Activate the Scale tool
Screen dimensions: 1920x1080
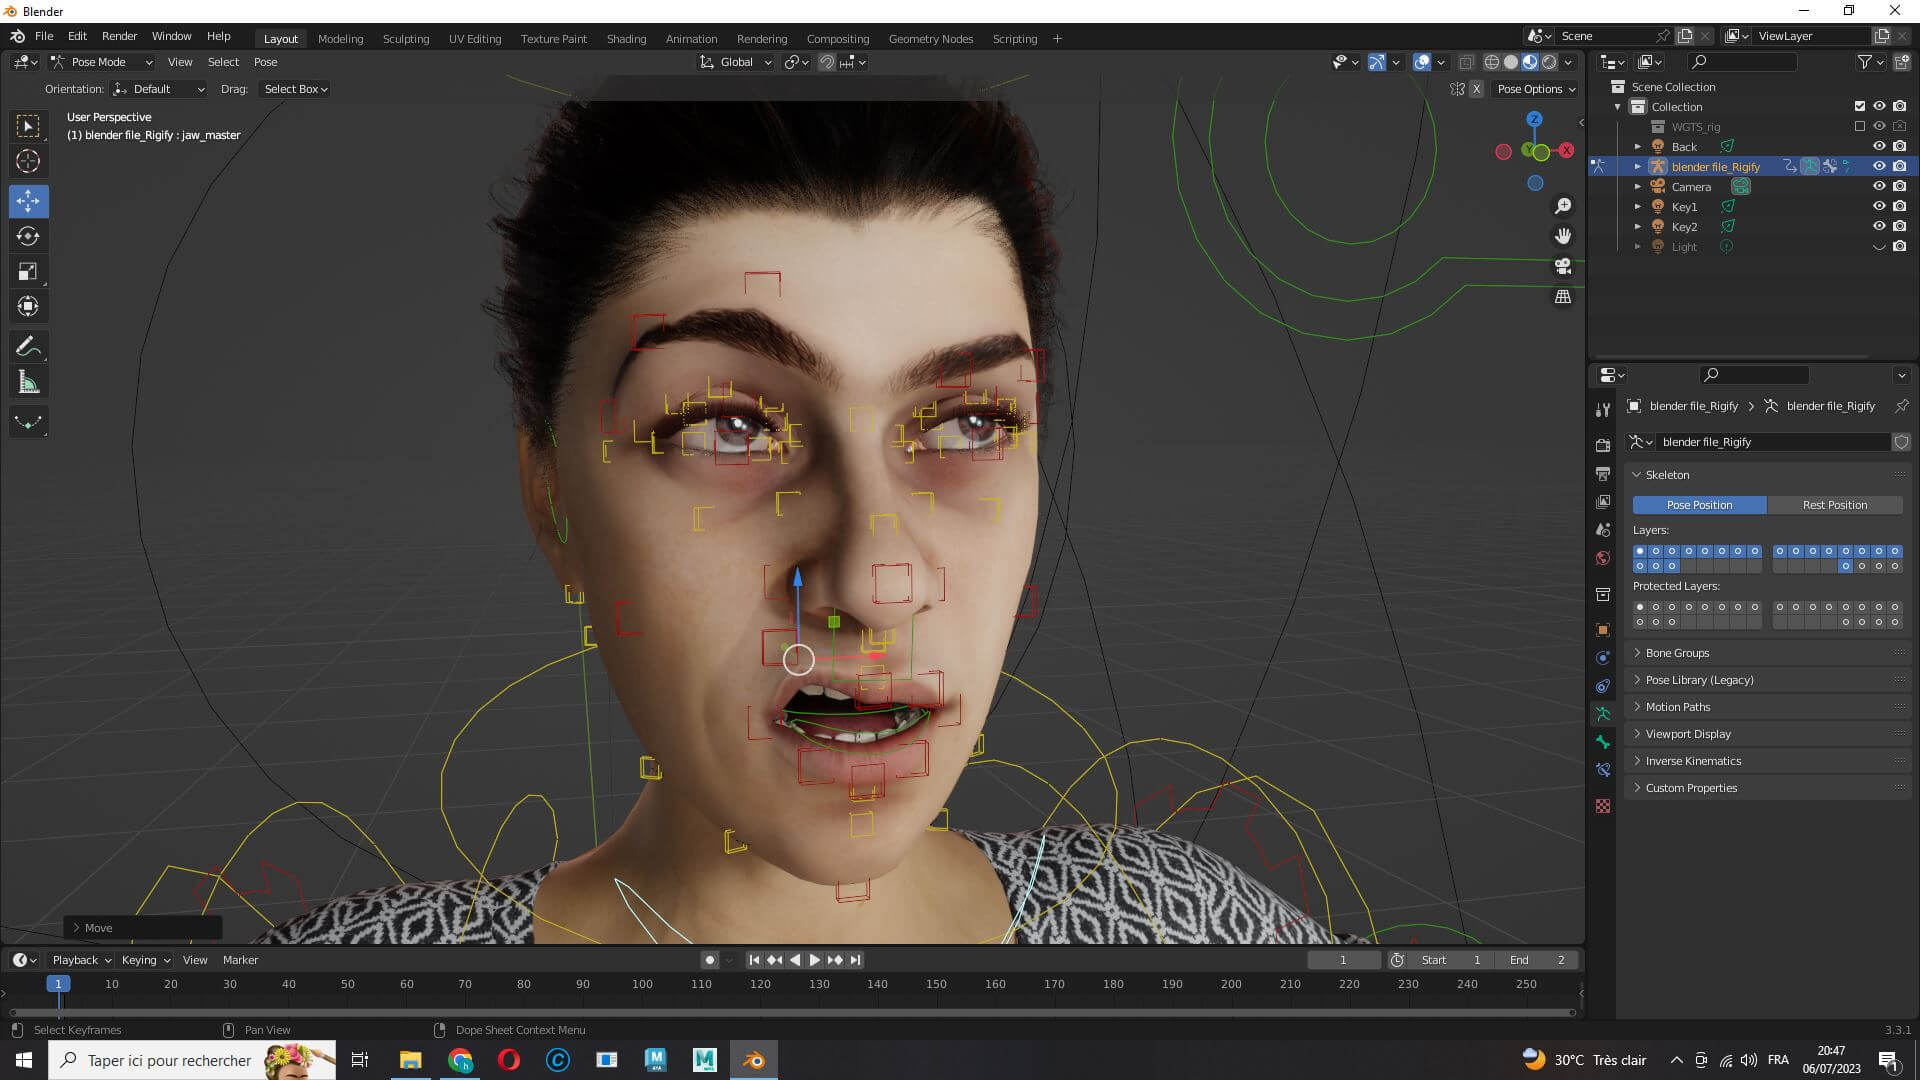28,272
